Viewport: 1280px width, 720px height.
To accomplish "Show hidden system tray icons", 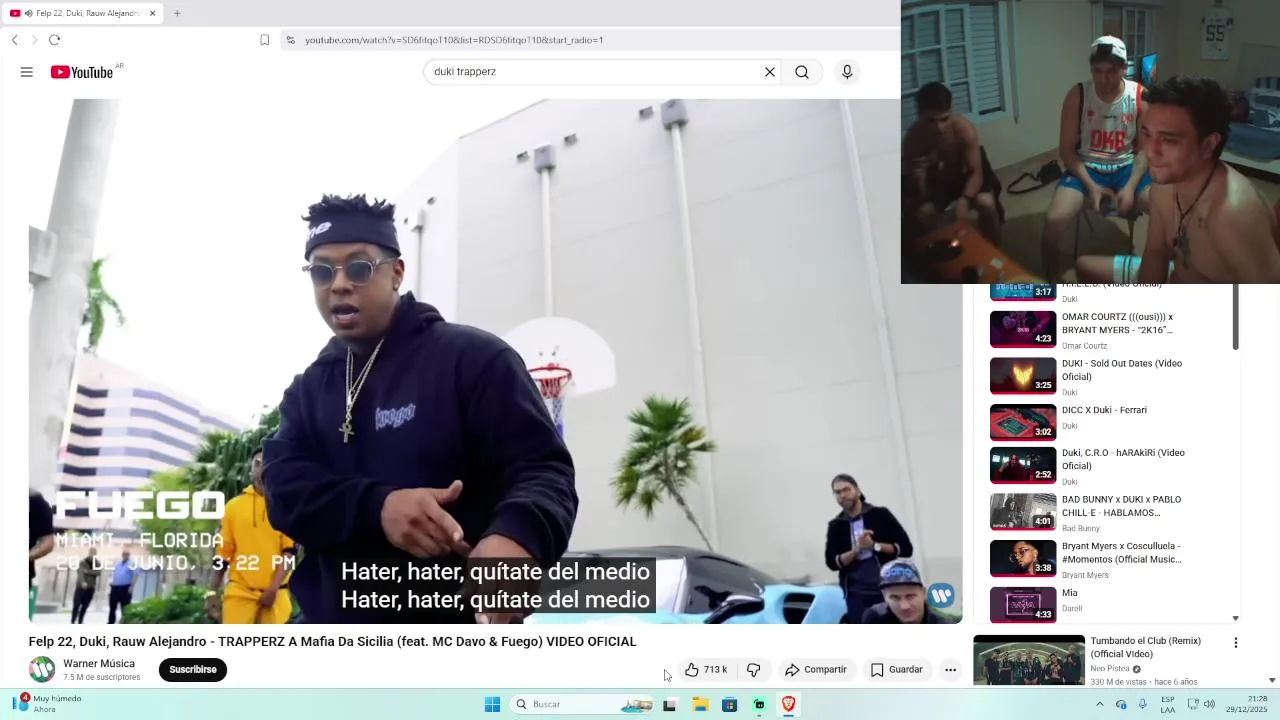I will [1099, 704].
